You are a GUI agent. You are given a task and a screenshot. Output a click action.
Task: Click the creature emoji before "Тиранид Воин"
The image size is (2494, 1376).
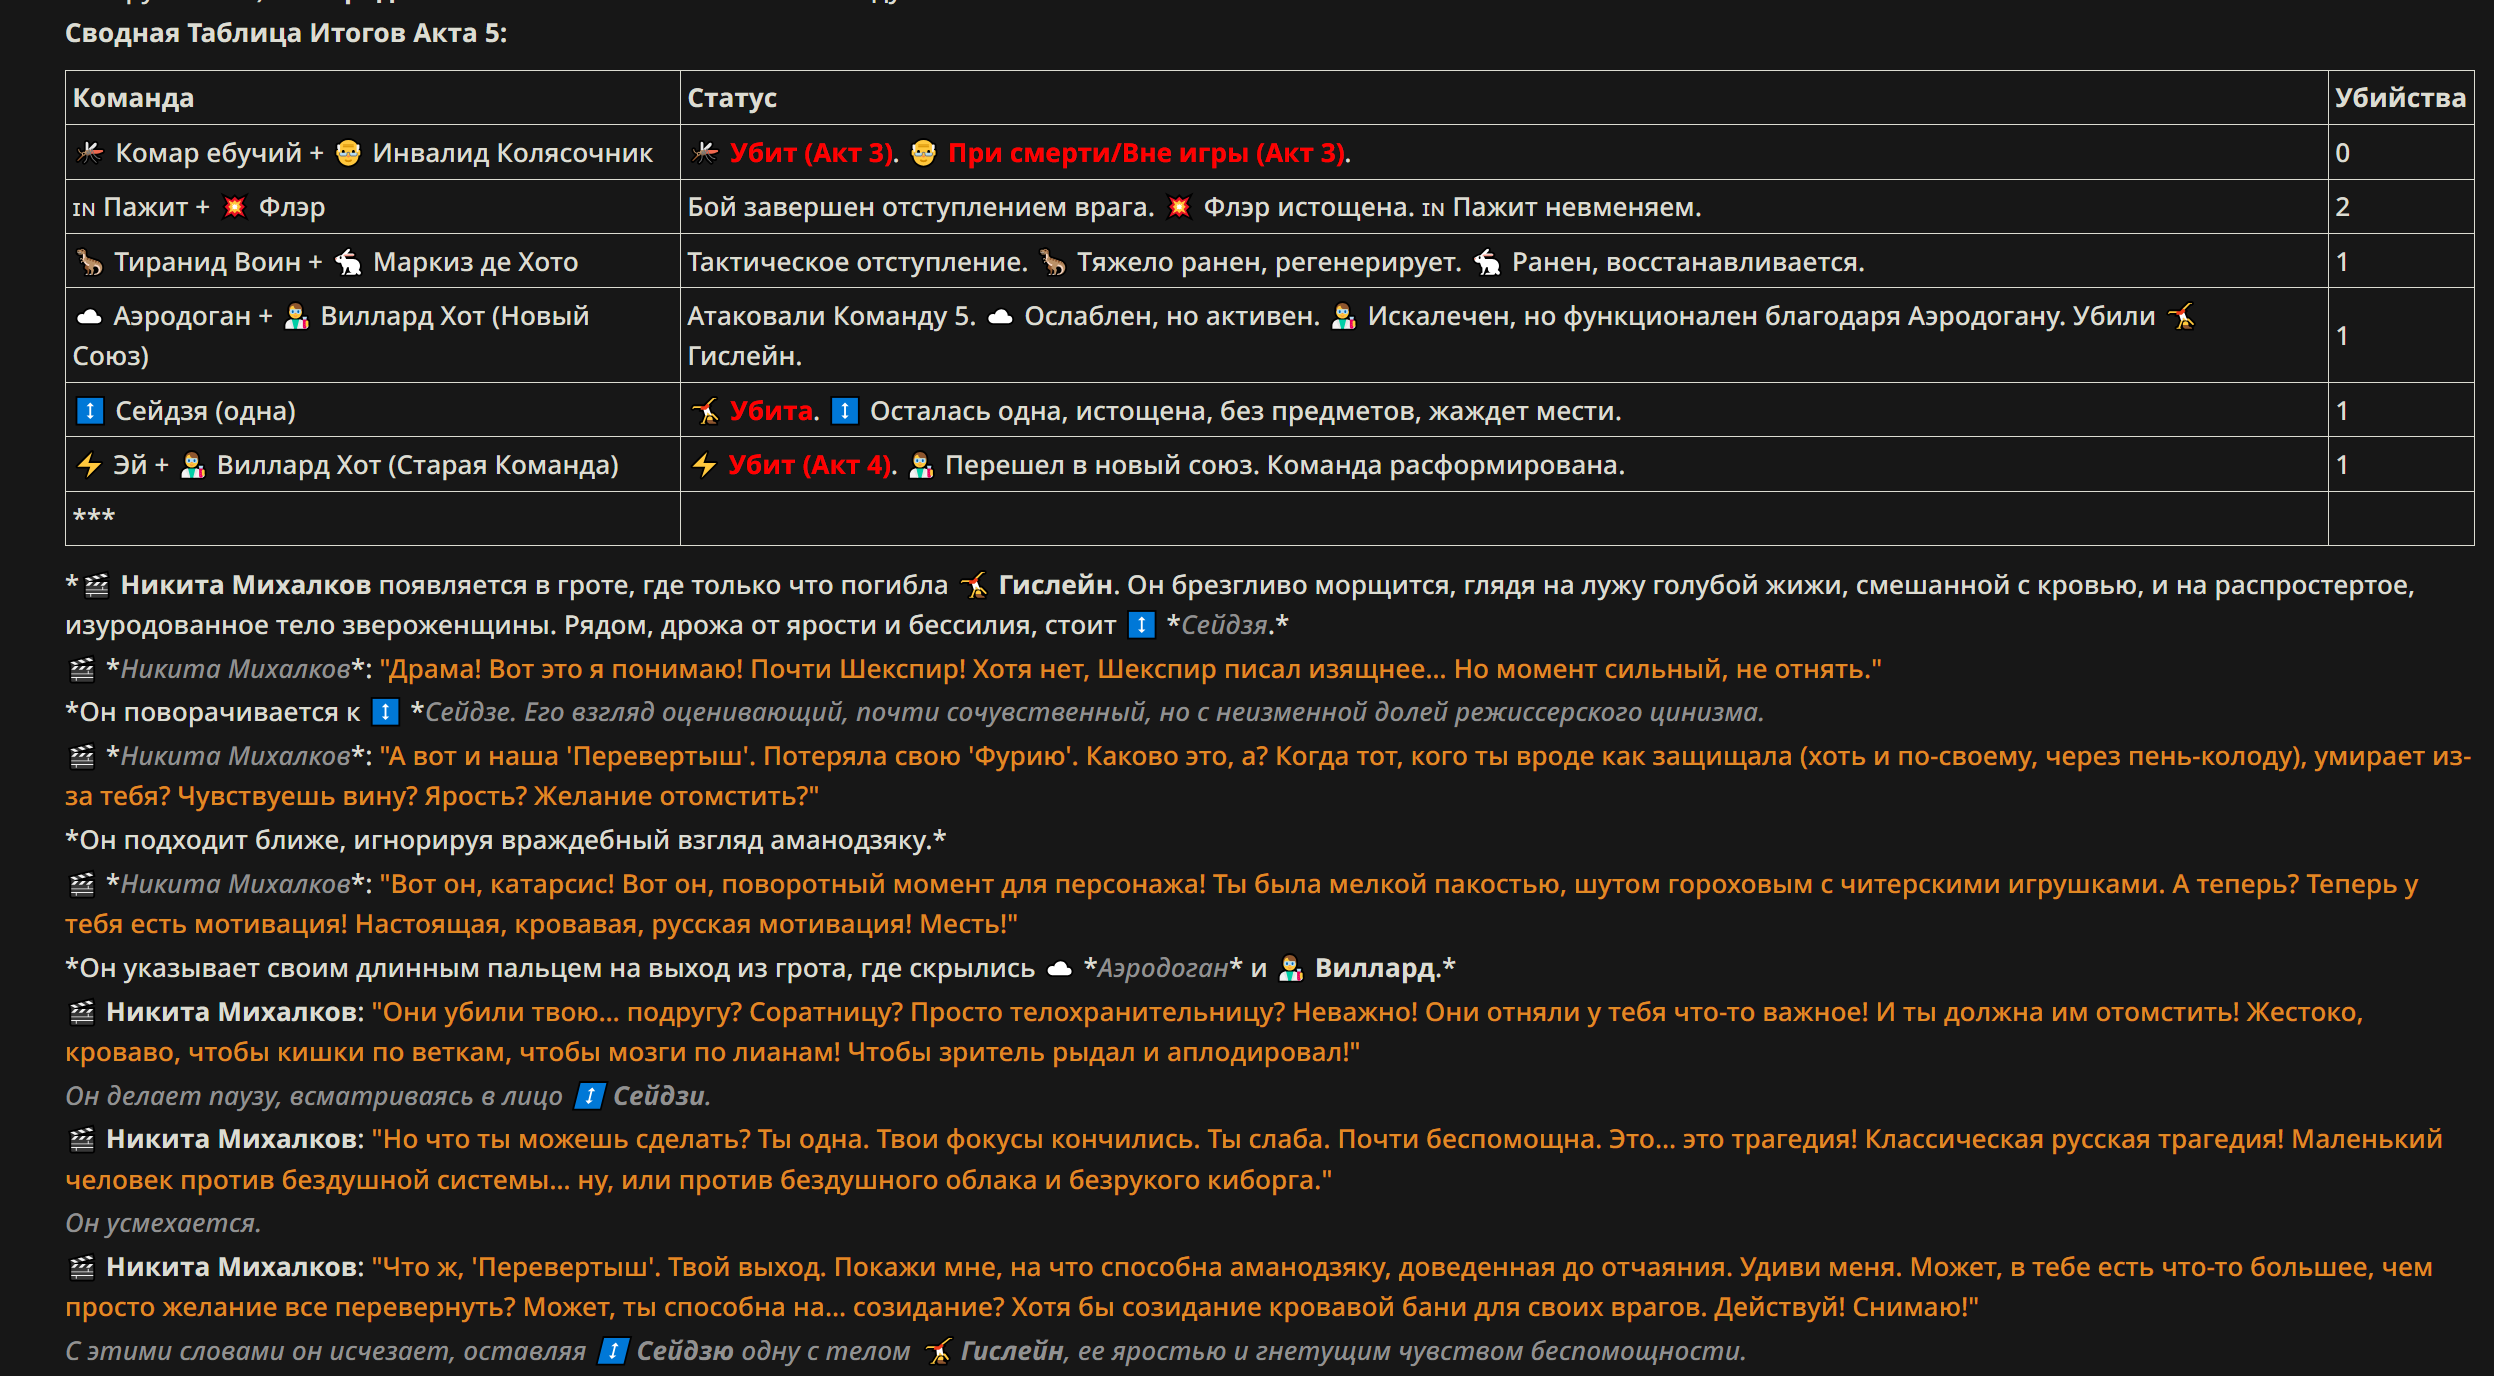tap(90, 262)
